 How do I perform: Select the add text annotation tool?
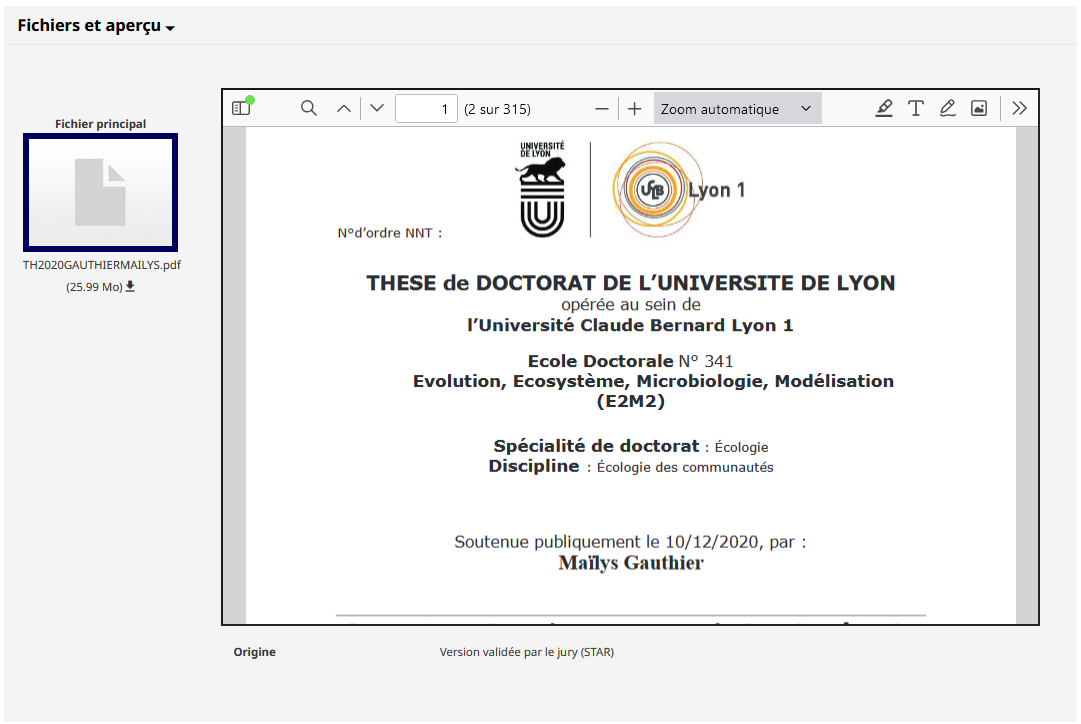(916, 108)
